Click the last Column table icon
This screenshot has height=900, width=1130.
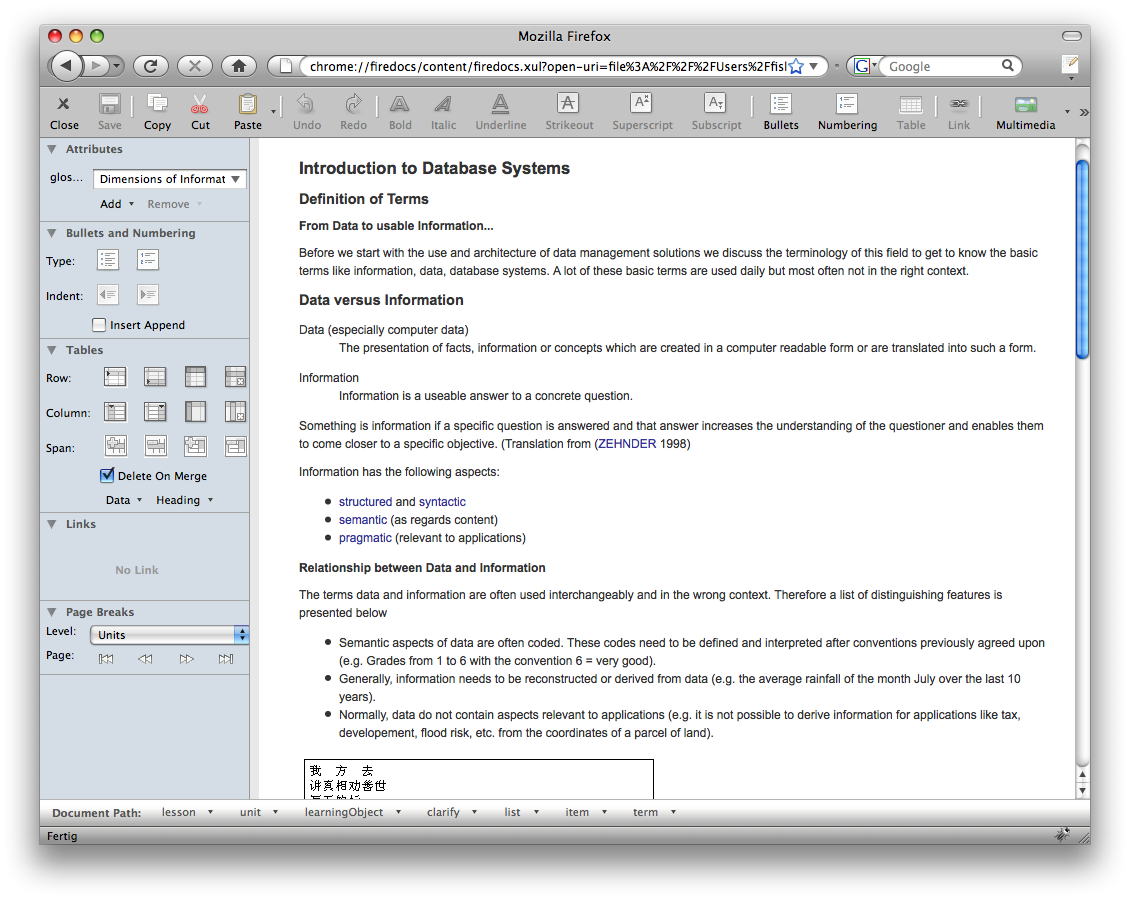[x=235, y=411]
